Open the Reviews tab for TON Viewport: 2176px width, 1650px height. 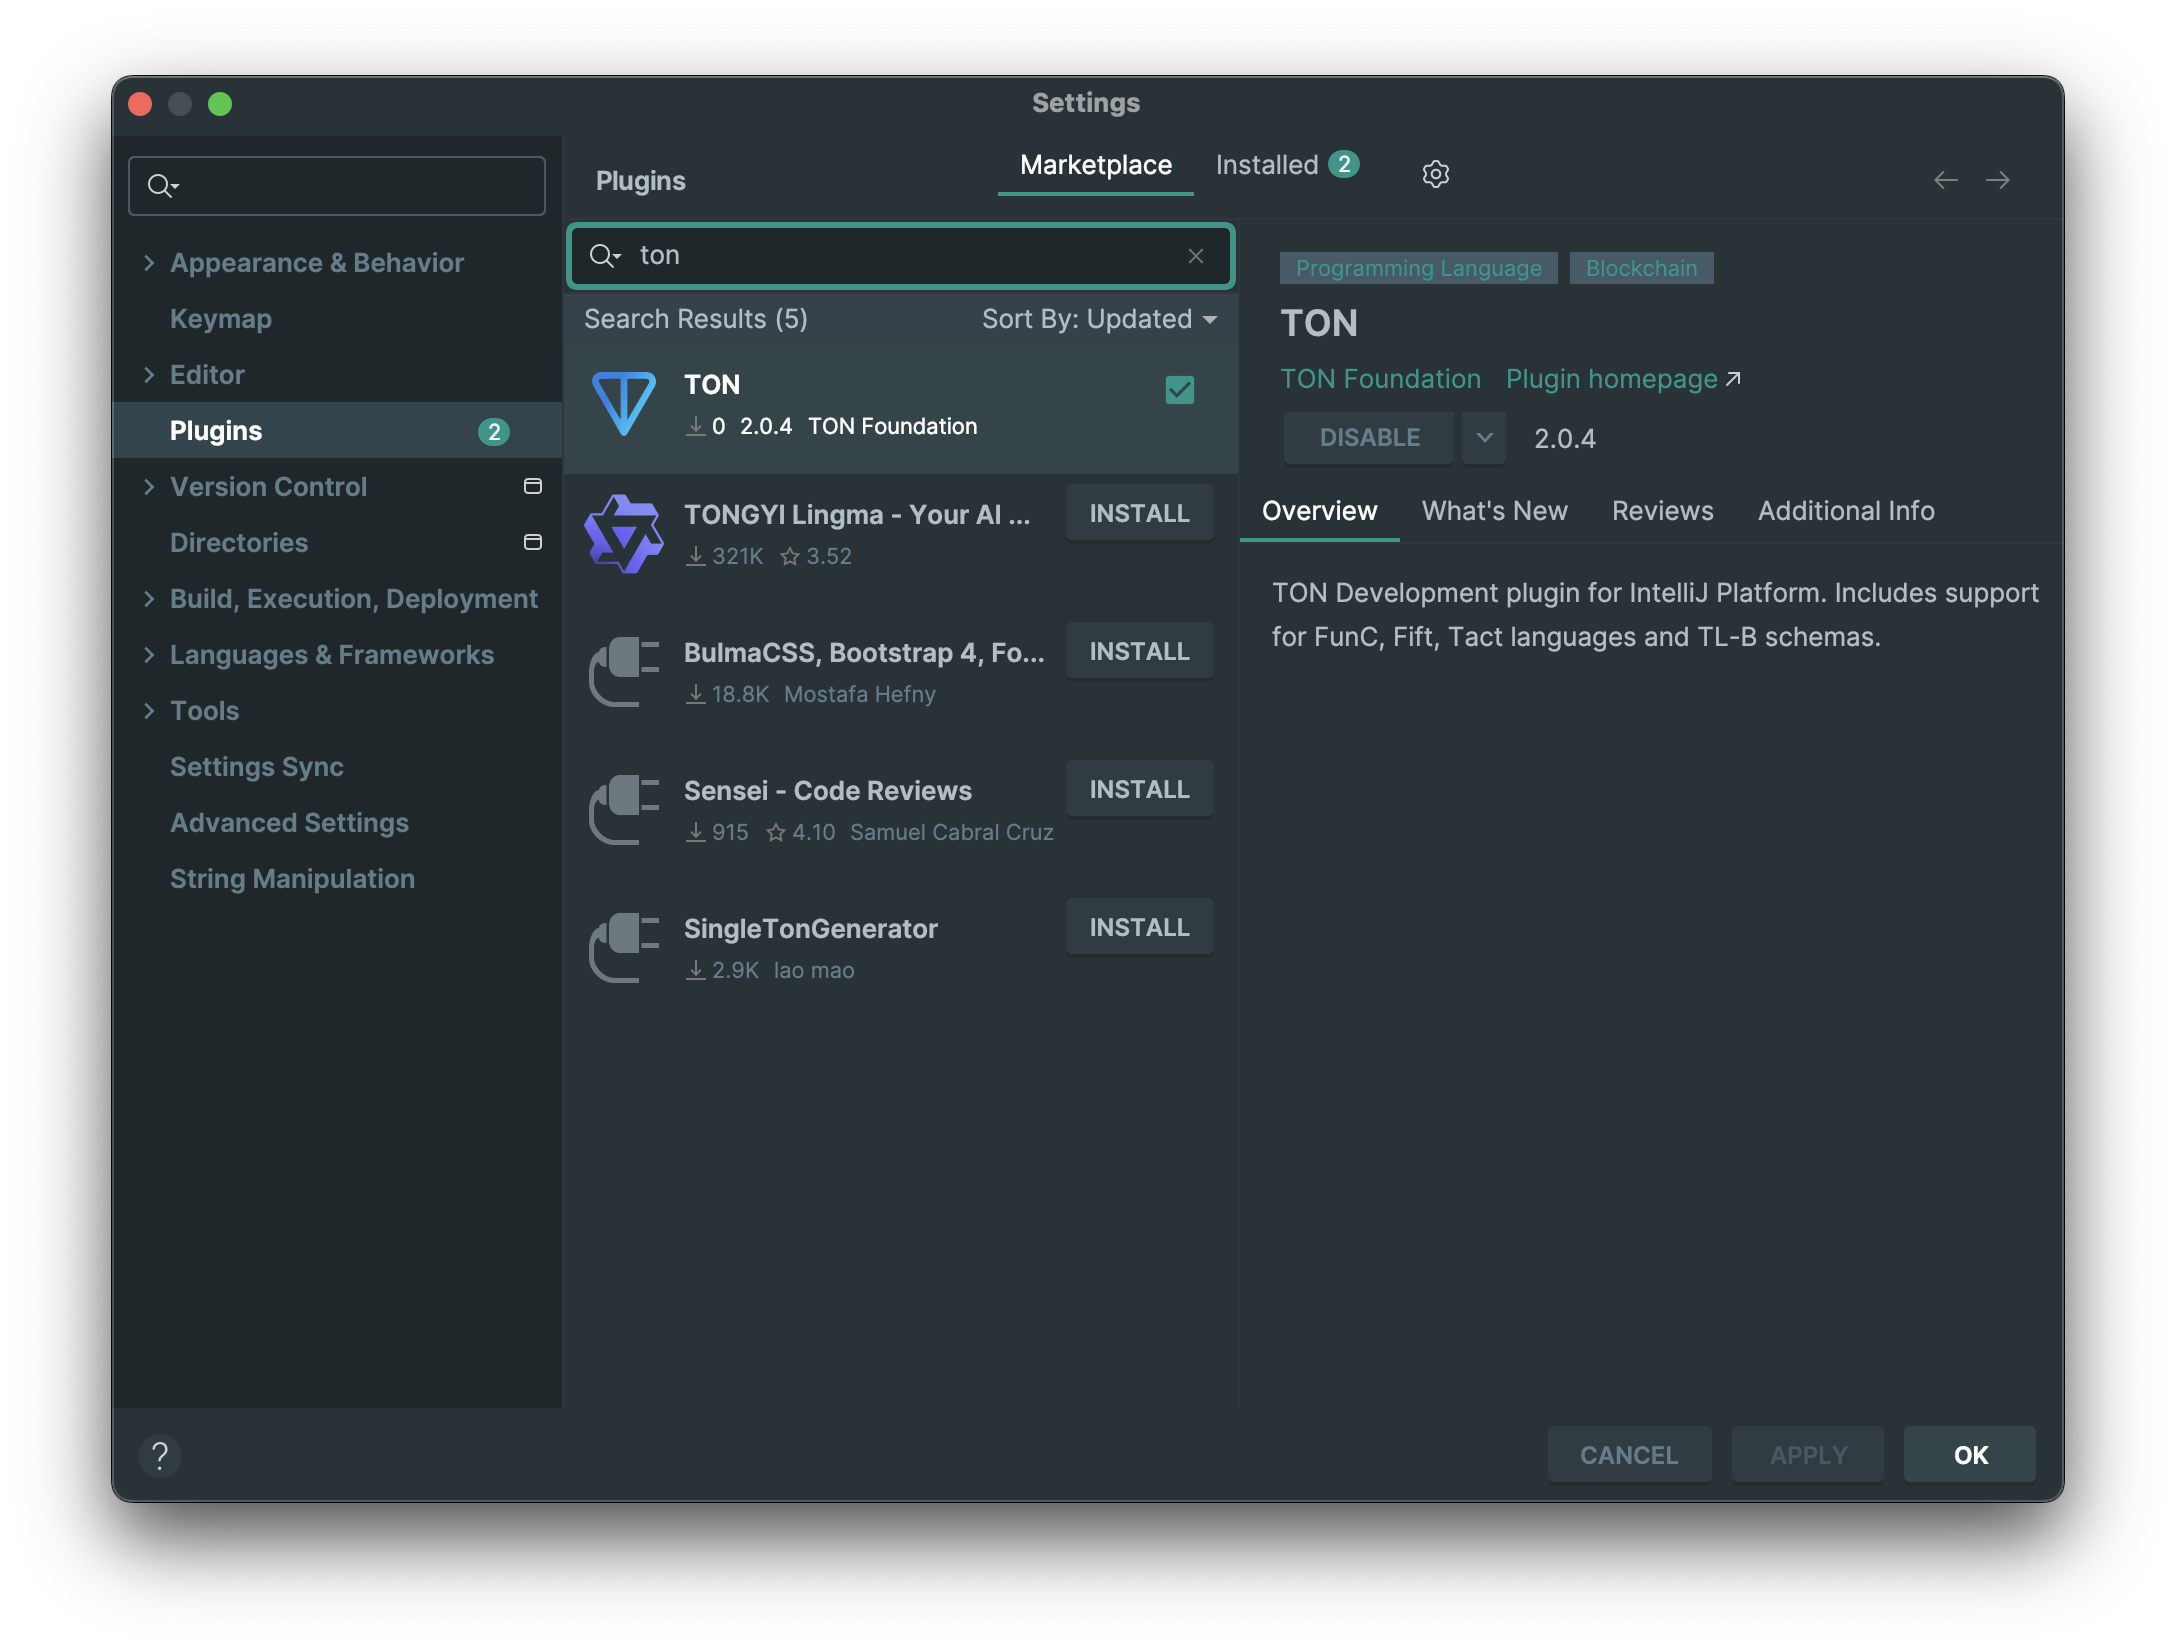click(1662, 511)
